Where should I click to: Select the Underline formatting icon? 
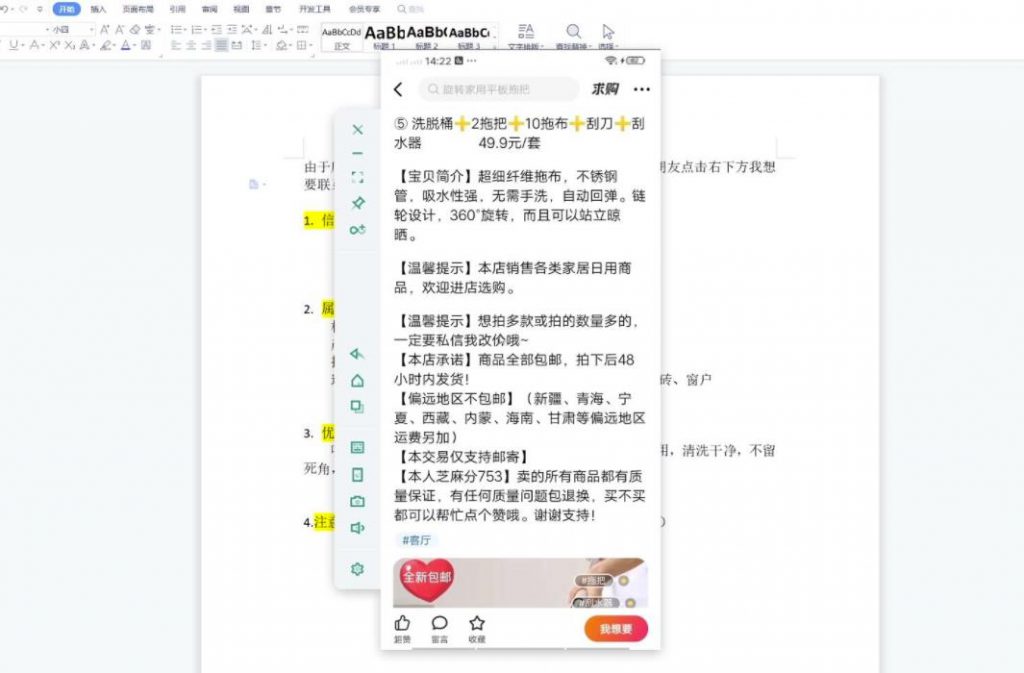pos(12,44)
